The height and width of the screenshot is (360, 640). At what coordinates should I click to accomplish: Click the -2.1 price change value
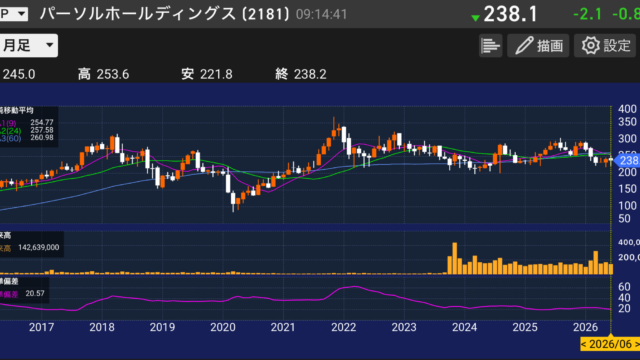(x=587, y=14)
